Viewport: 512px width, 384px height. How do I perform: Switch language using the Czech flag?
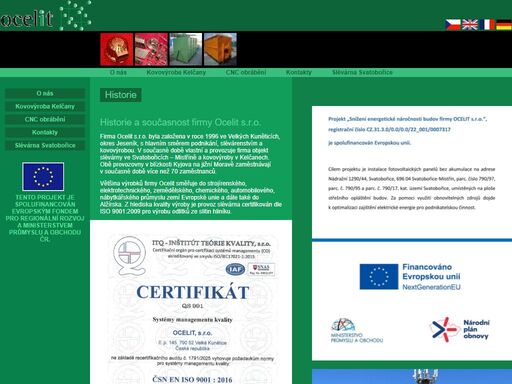[453, 25]
